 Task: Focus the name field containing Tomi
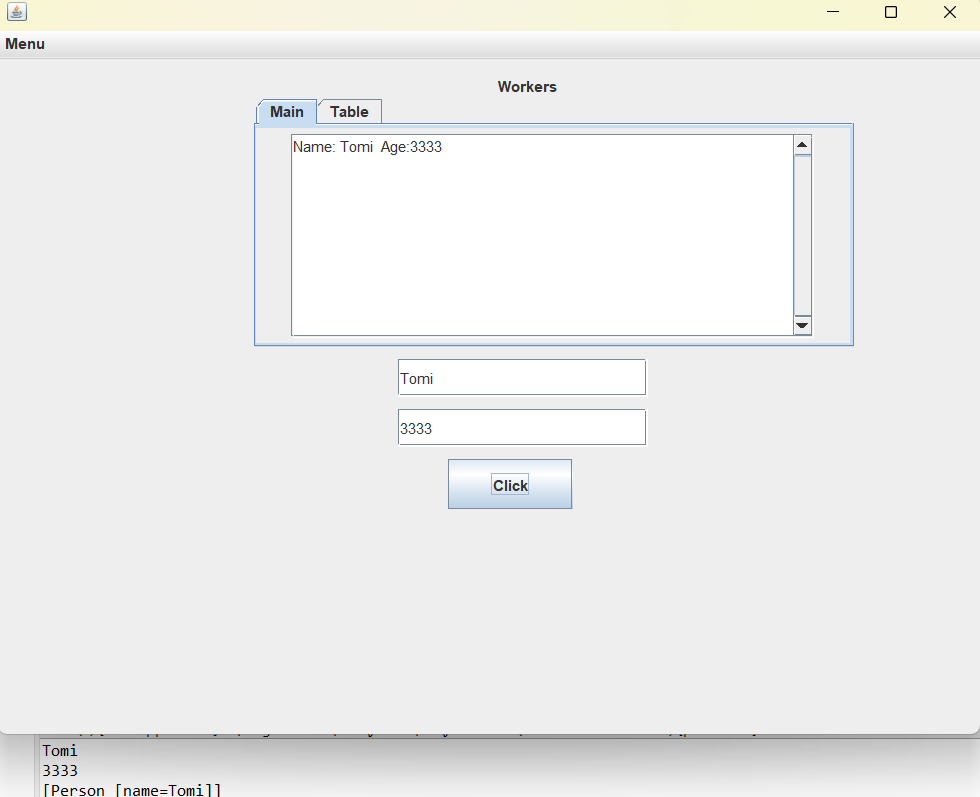pyautogui.click(x=522, y=377)
